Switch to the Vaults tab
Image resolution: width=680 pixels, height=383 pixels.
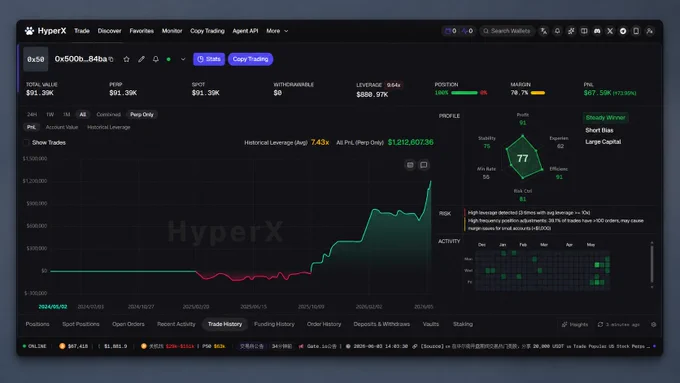[431, 324]
